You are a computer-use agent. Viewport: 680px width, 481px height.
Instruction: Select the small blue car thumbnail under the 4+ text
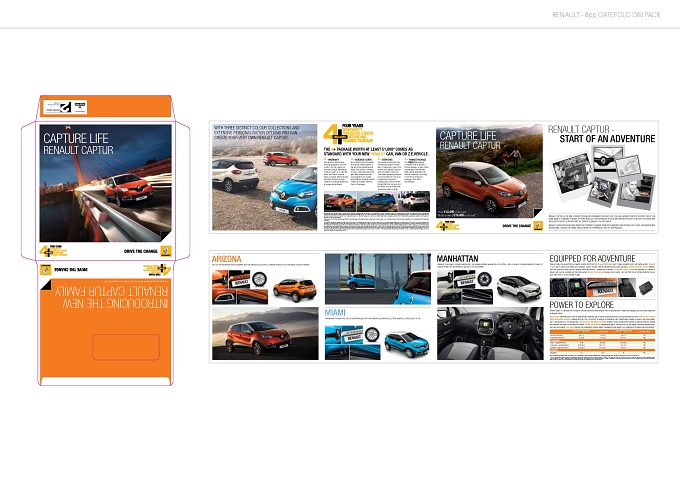click(377, 201)
